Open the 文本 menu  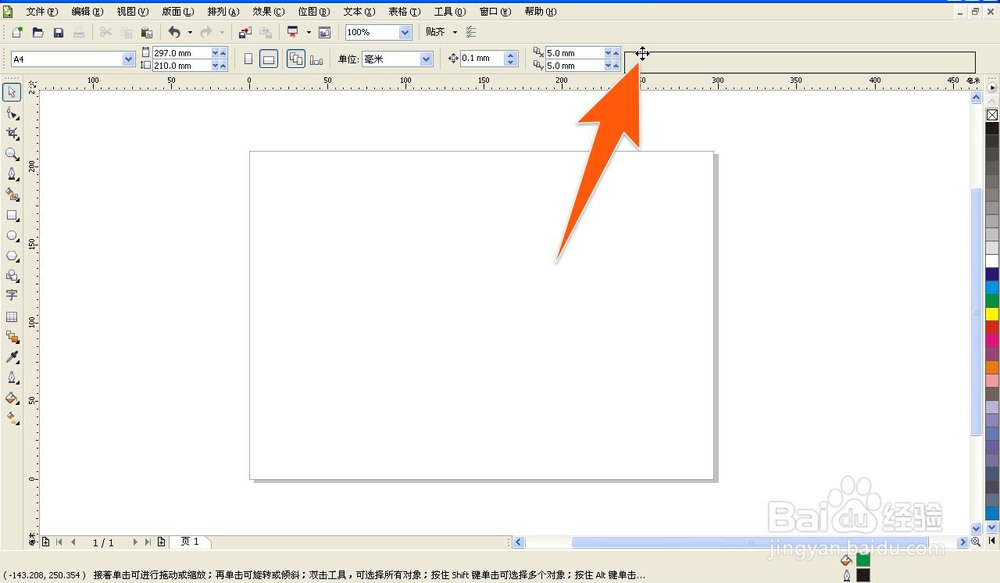click(359, 11)
